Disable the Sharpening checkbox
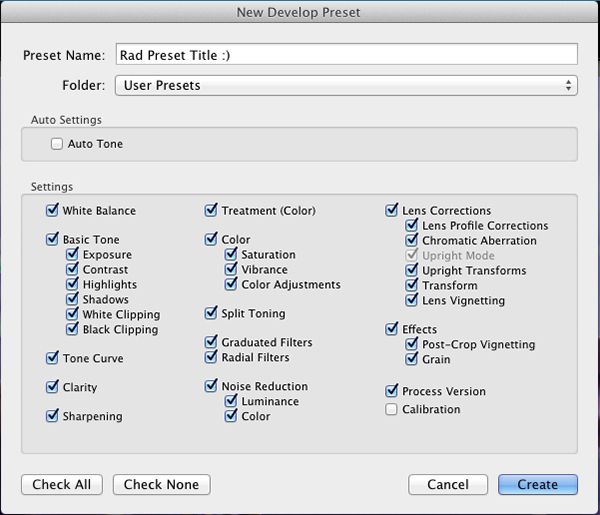Screen dimensions: 600x515 pyautogui.click(x=52, y=416)
